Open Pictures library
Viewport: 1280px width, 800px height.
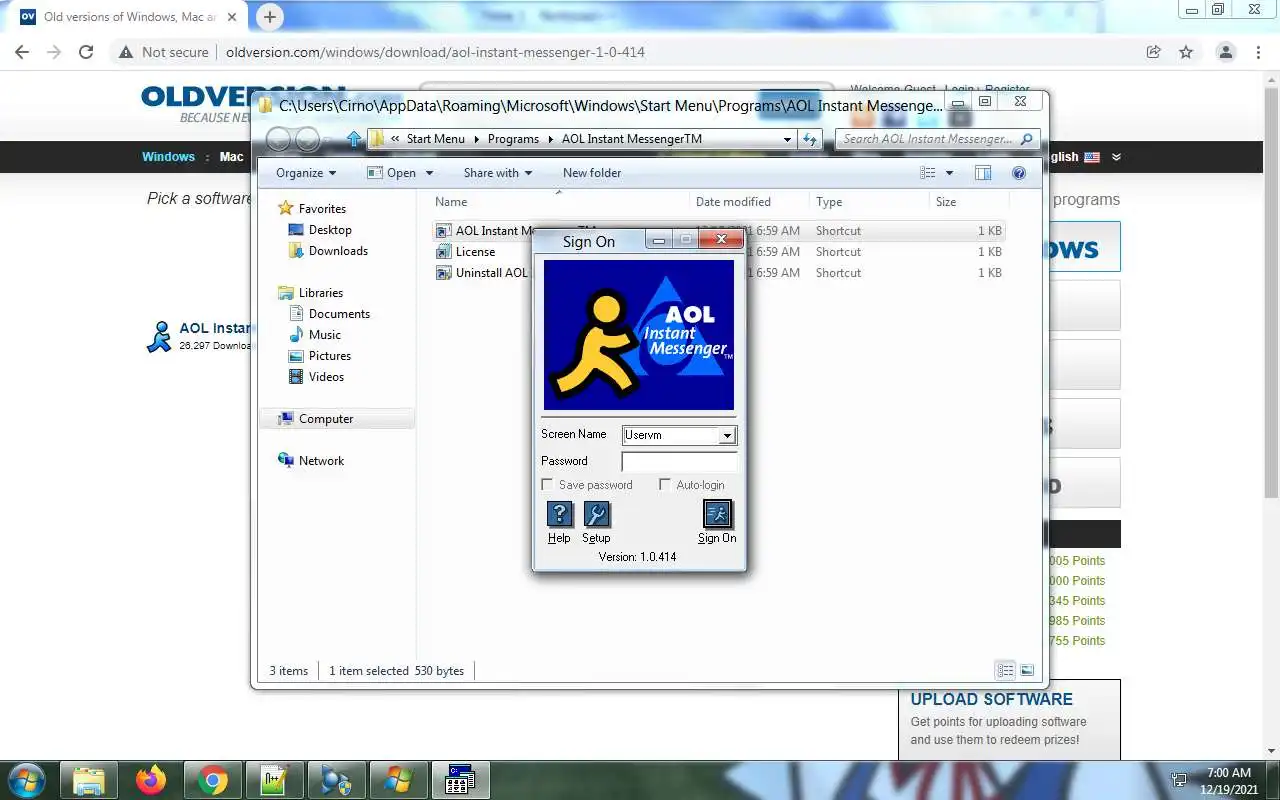[x=329, y=356]
